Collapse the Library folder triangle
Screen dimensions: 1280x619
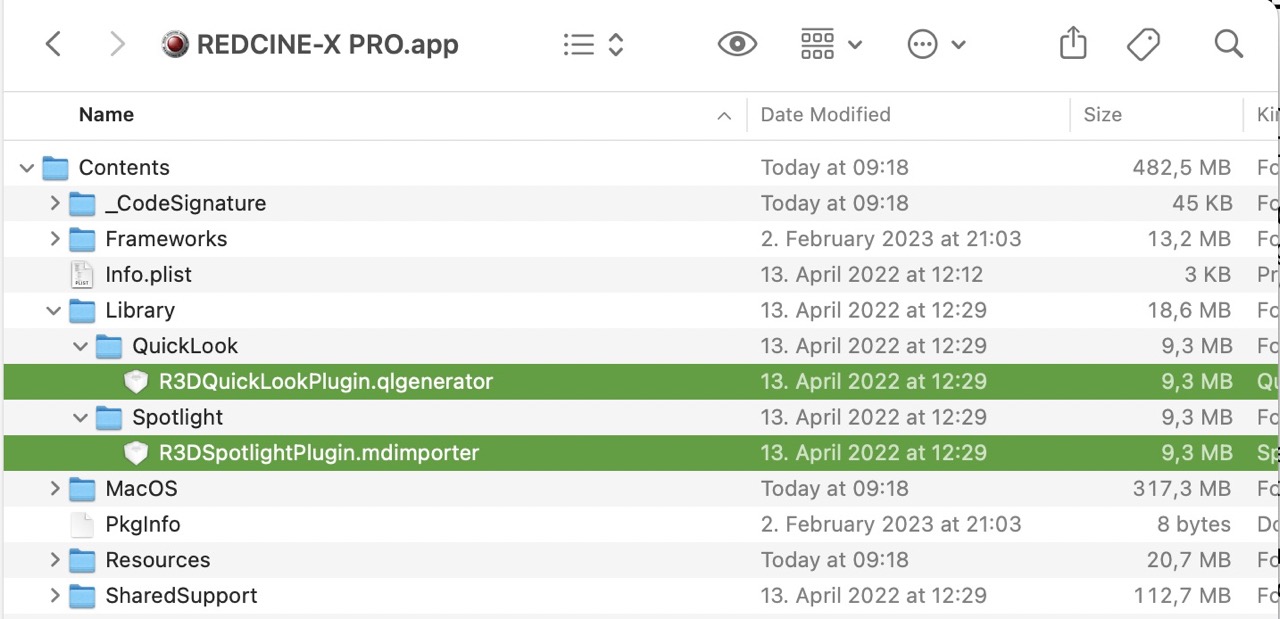[x=54, y=311]
